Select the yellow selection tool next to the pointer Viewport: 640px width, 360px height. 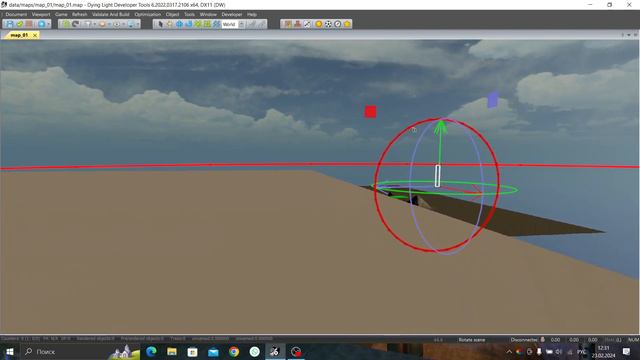pyautogui.click(x=170, y=24)
